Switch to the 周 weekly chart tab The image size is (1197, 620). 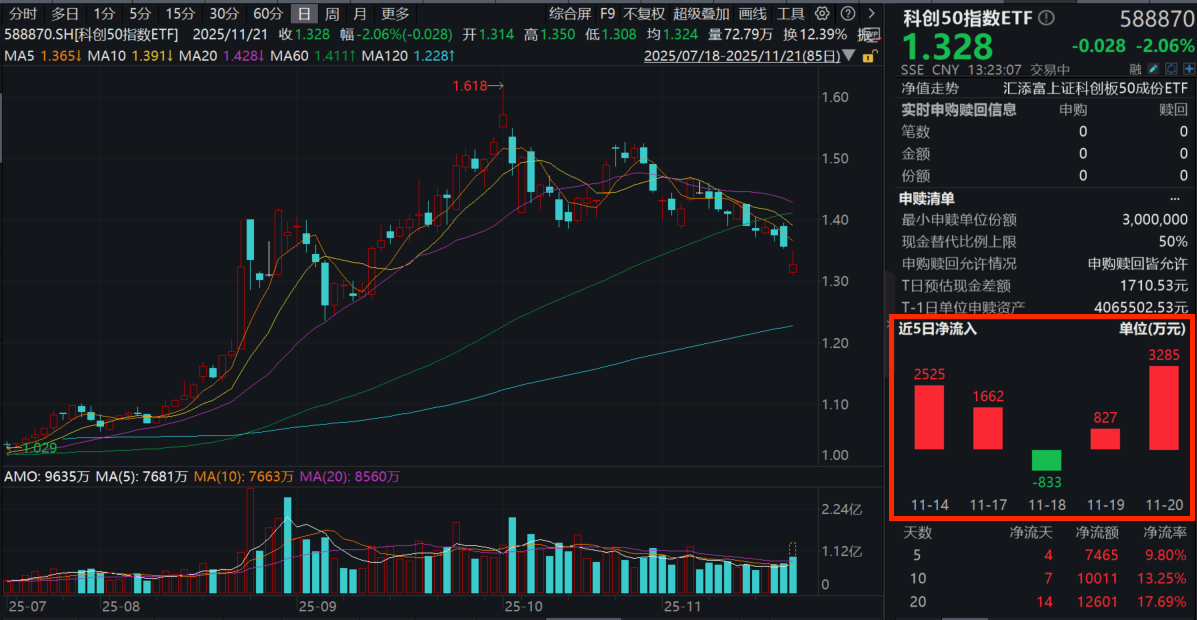(330, 14)
